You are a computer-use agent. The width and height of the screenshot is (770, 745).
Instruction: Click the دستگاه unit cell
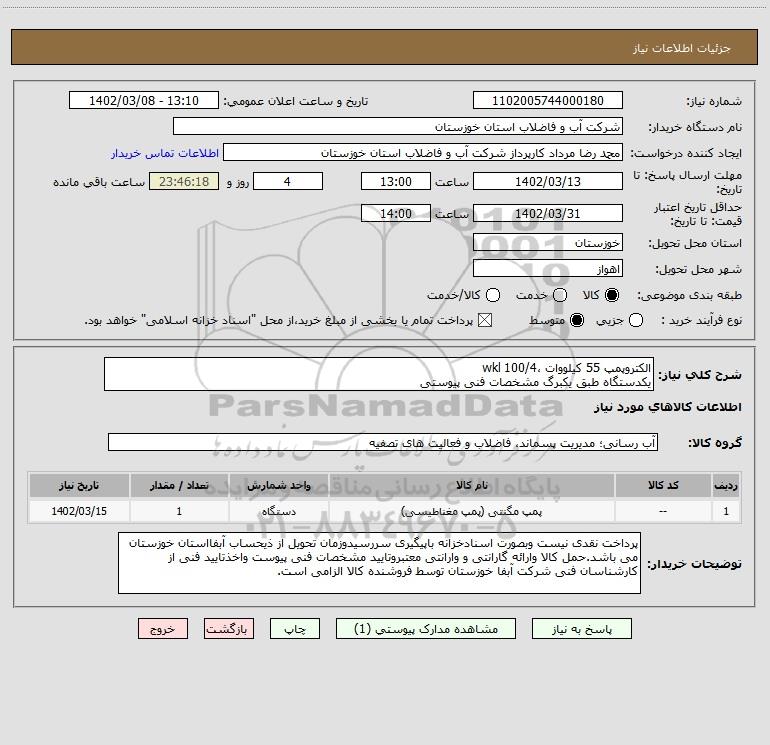(x=278, y=511)
